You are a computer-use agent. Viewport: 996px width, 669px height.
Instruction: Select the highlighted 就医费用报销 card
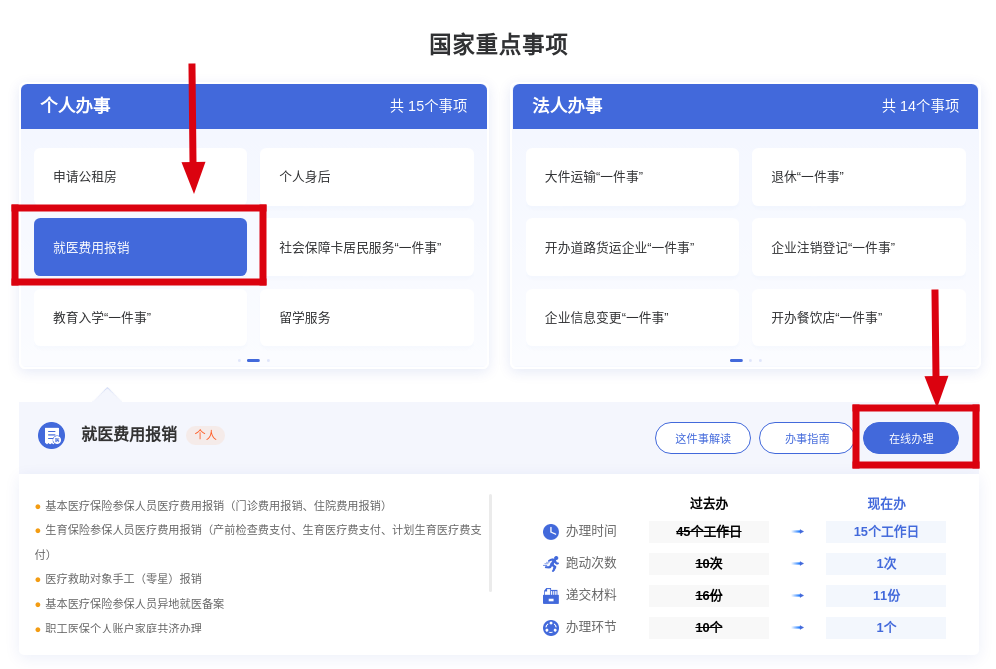(140, 247)
